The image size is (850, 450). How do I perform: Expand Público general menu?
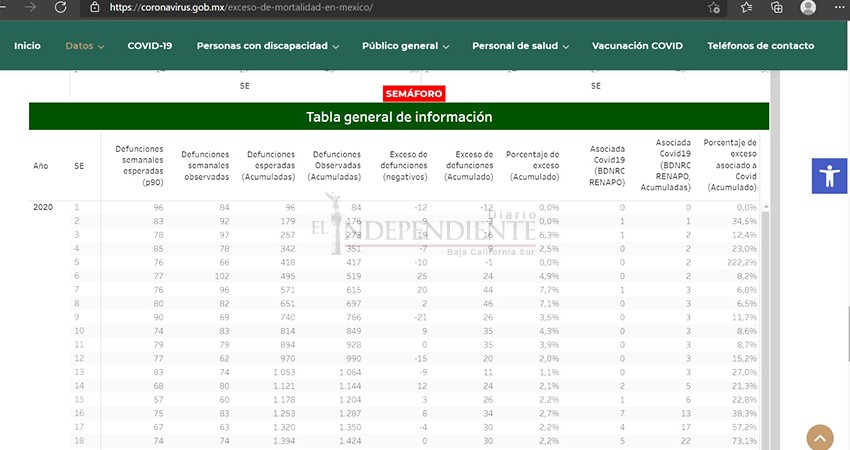[x=405, y=46]
